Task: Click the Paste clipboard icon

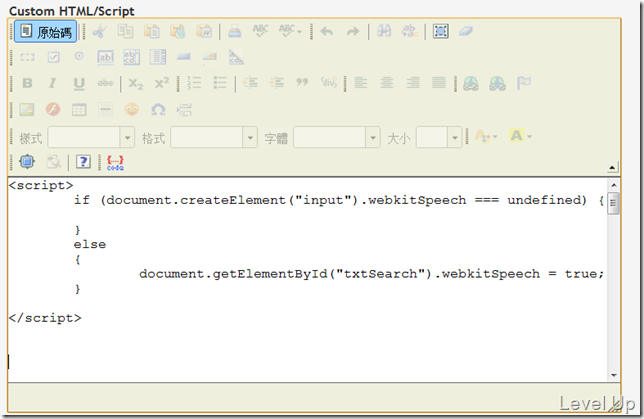Action: [x=152, y=31]
